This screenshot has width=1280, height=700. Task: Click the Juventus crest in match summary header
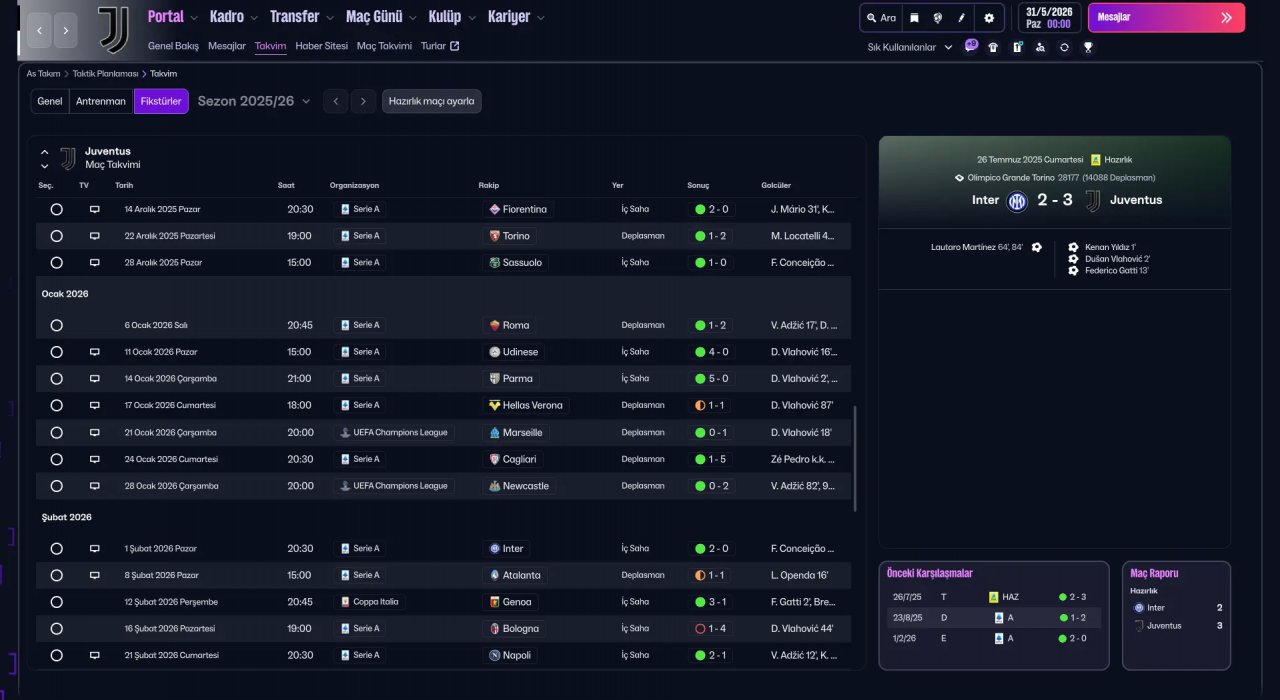tap(1092, 201)
